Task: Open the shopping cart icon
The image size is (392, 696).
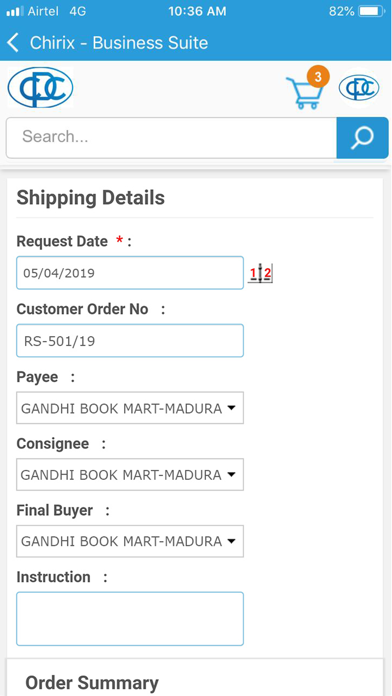Action: tap(304, 93)
